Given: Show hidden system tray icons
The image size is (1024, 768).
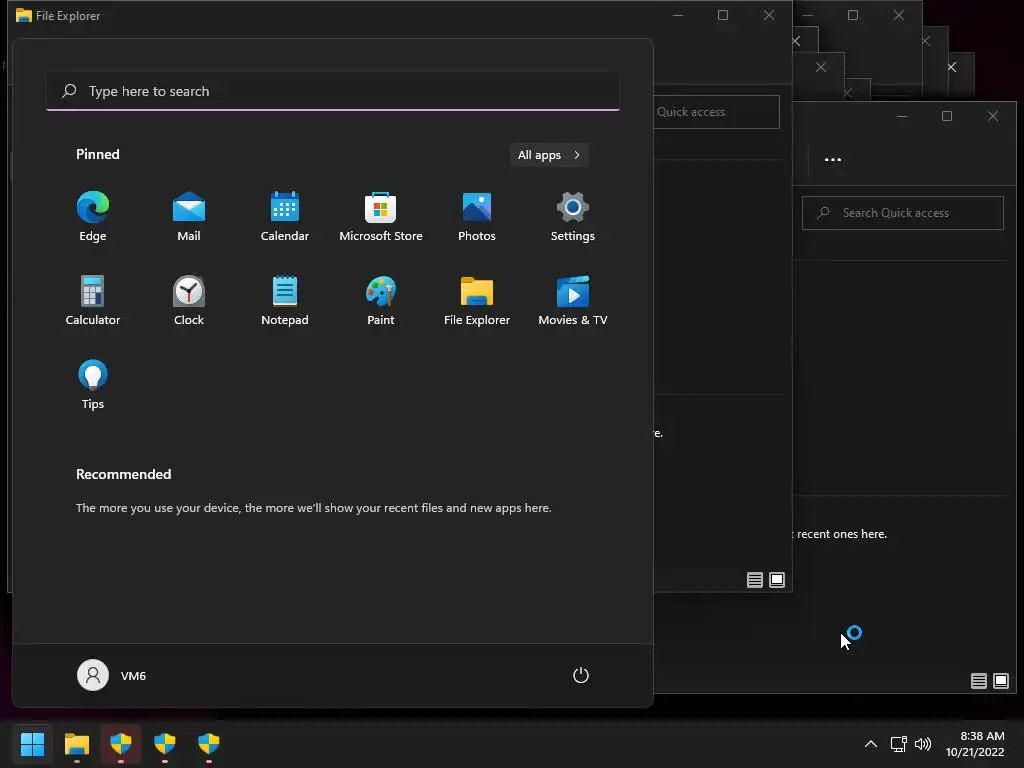Looking at the screenshot, I should tap(871, 744).
